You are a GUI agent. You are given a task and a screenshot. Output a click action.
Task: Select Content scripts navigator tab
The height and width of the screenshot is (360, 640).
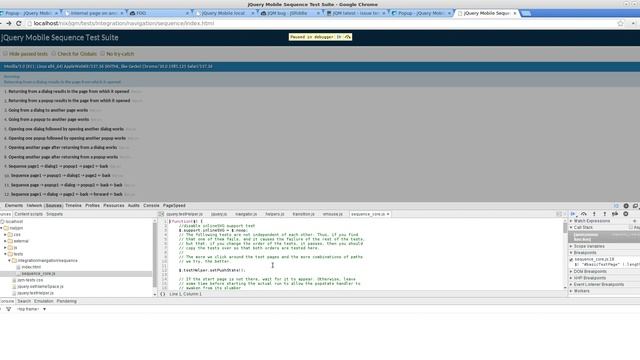(29, 214)
